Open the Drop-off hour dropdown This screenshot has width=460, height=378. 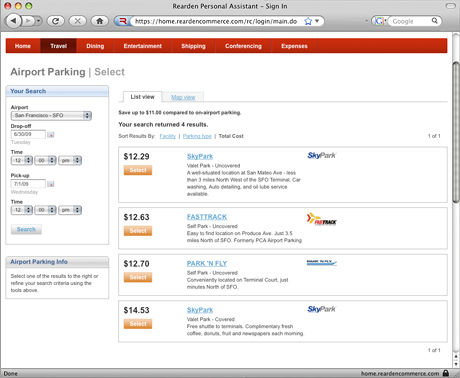tap(22, 160)
